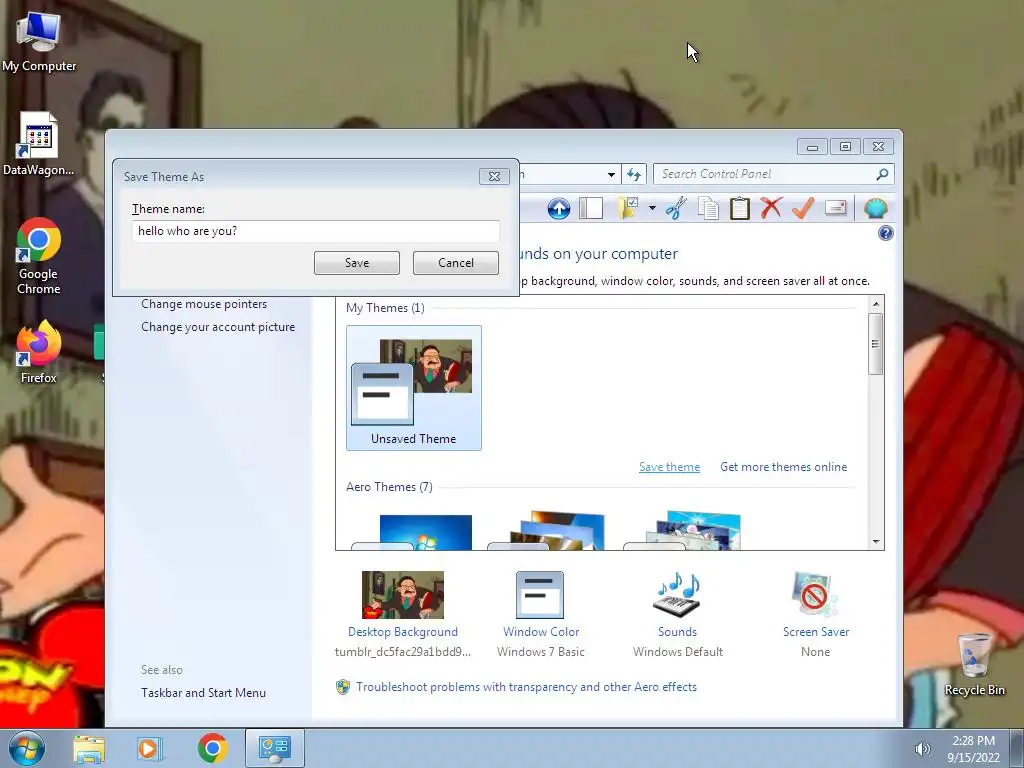Open Change mouse pointers link
1024x768 pixels.
tap(204, 304)
